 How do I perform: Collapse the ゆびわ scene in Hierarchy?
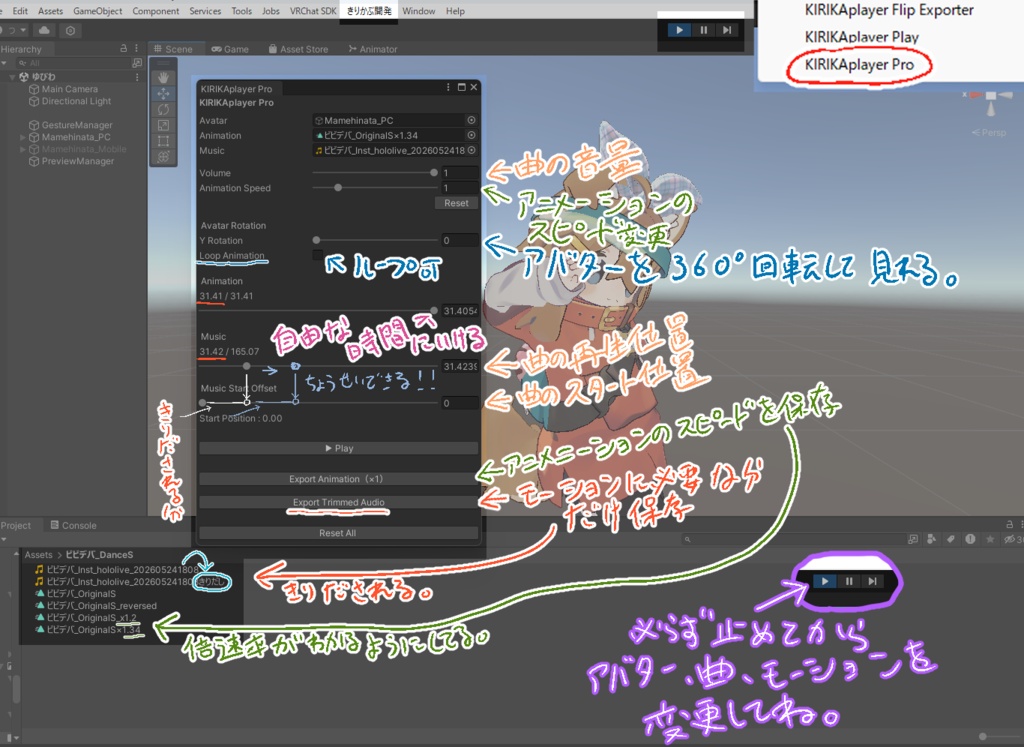point(12,77)
